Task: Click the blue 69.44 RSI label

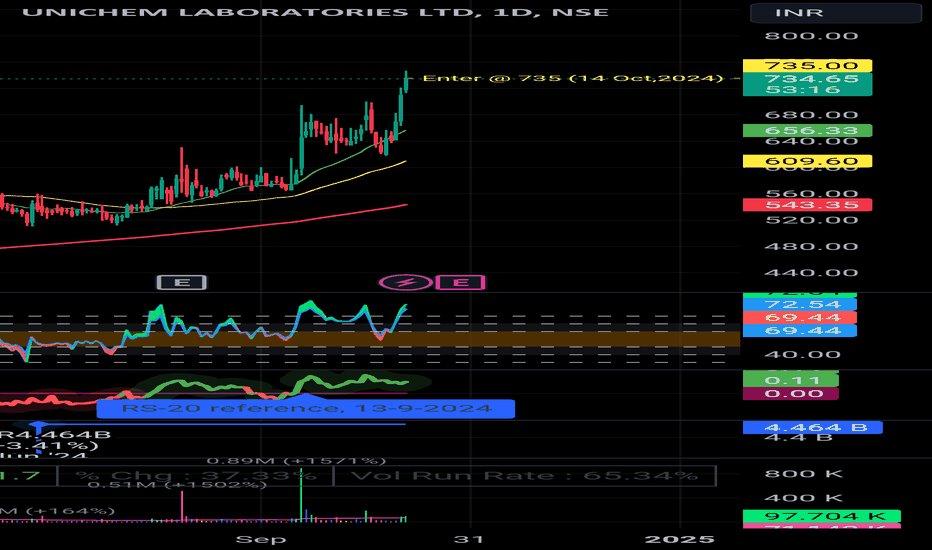Action: click(799, 331)
